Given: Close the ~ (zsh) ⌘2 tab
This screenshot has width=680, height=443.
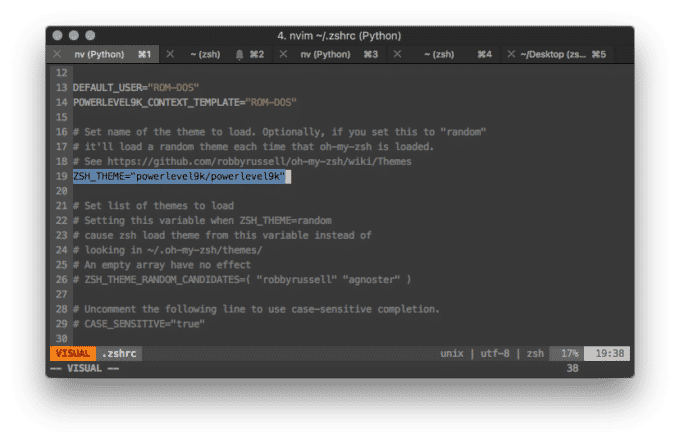Looking at the screenshot, I should 170,54.
